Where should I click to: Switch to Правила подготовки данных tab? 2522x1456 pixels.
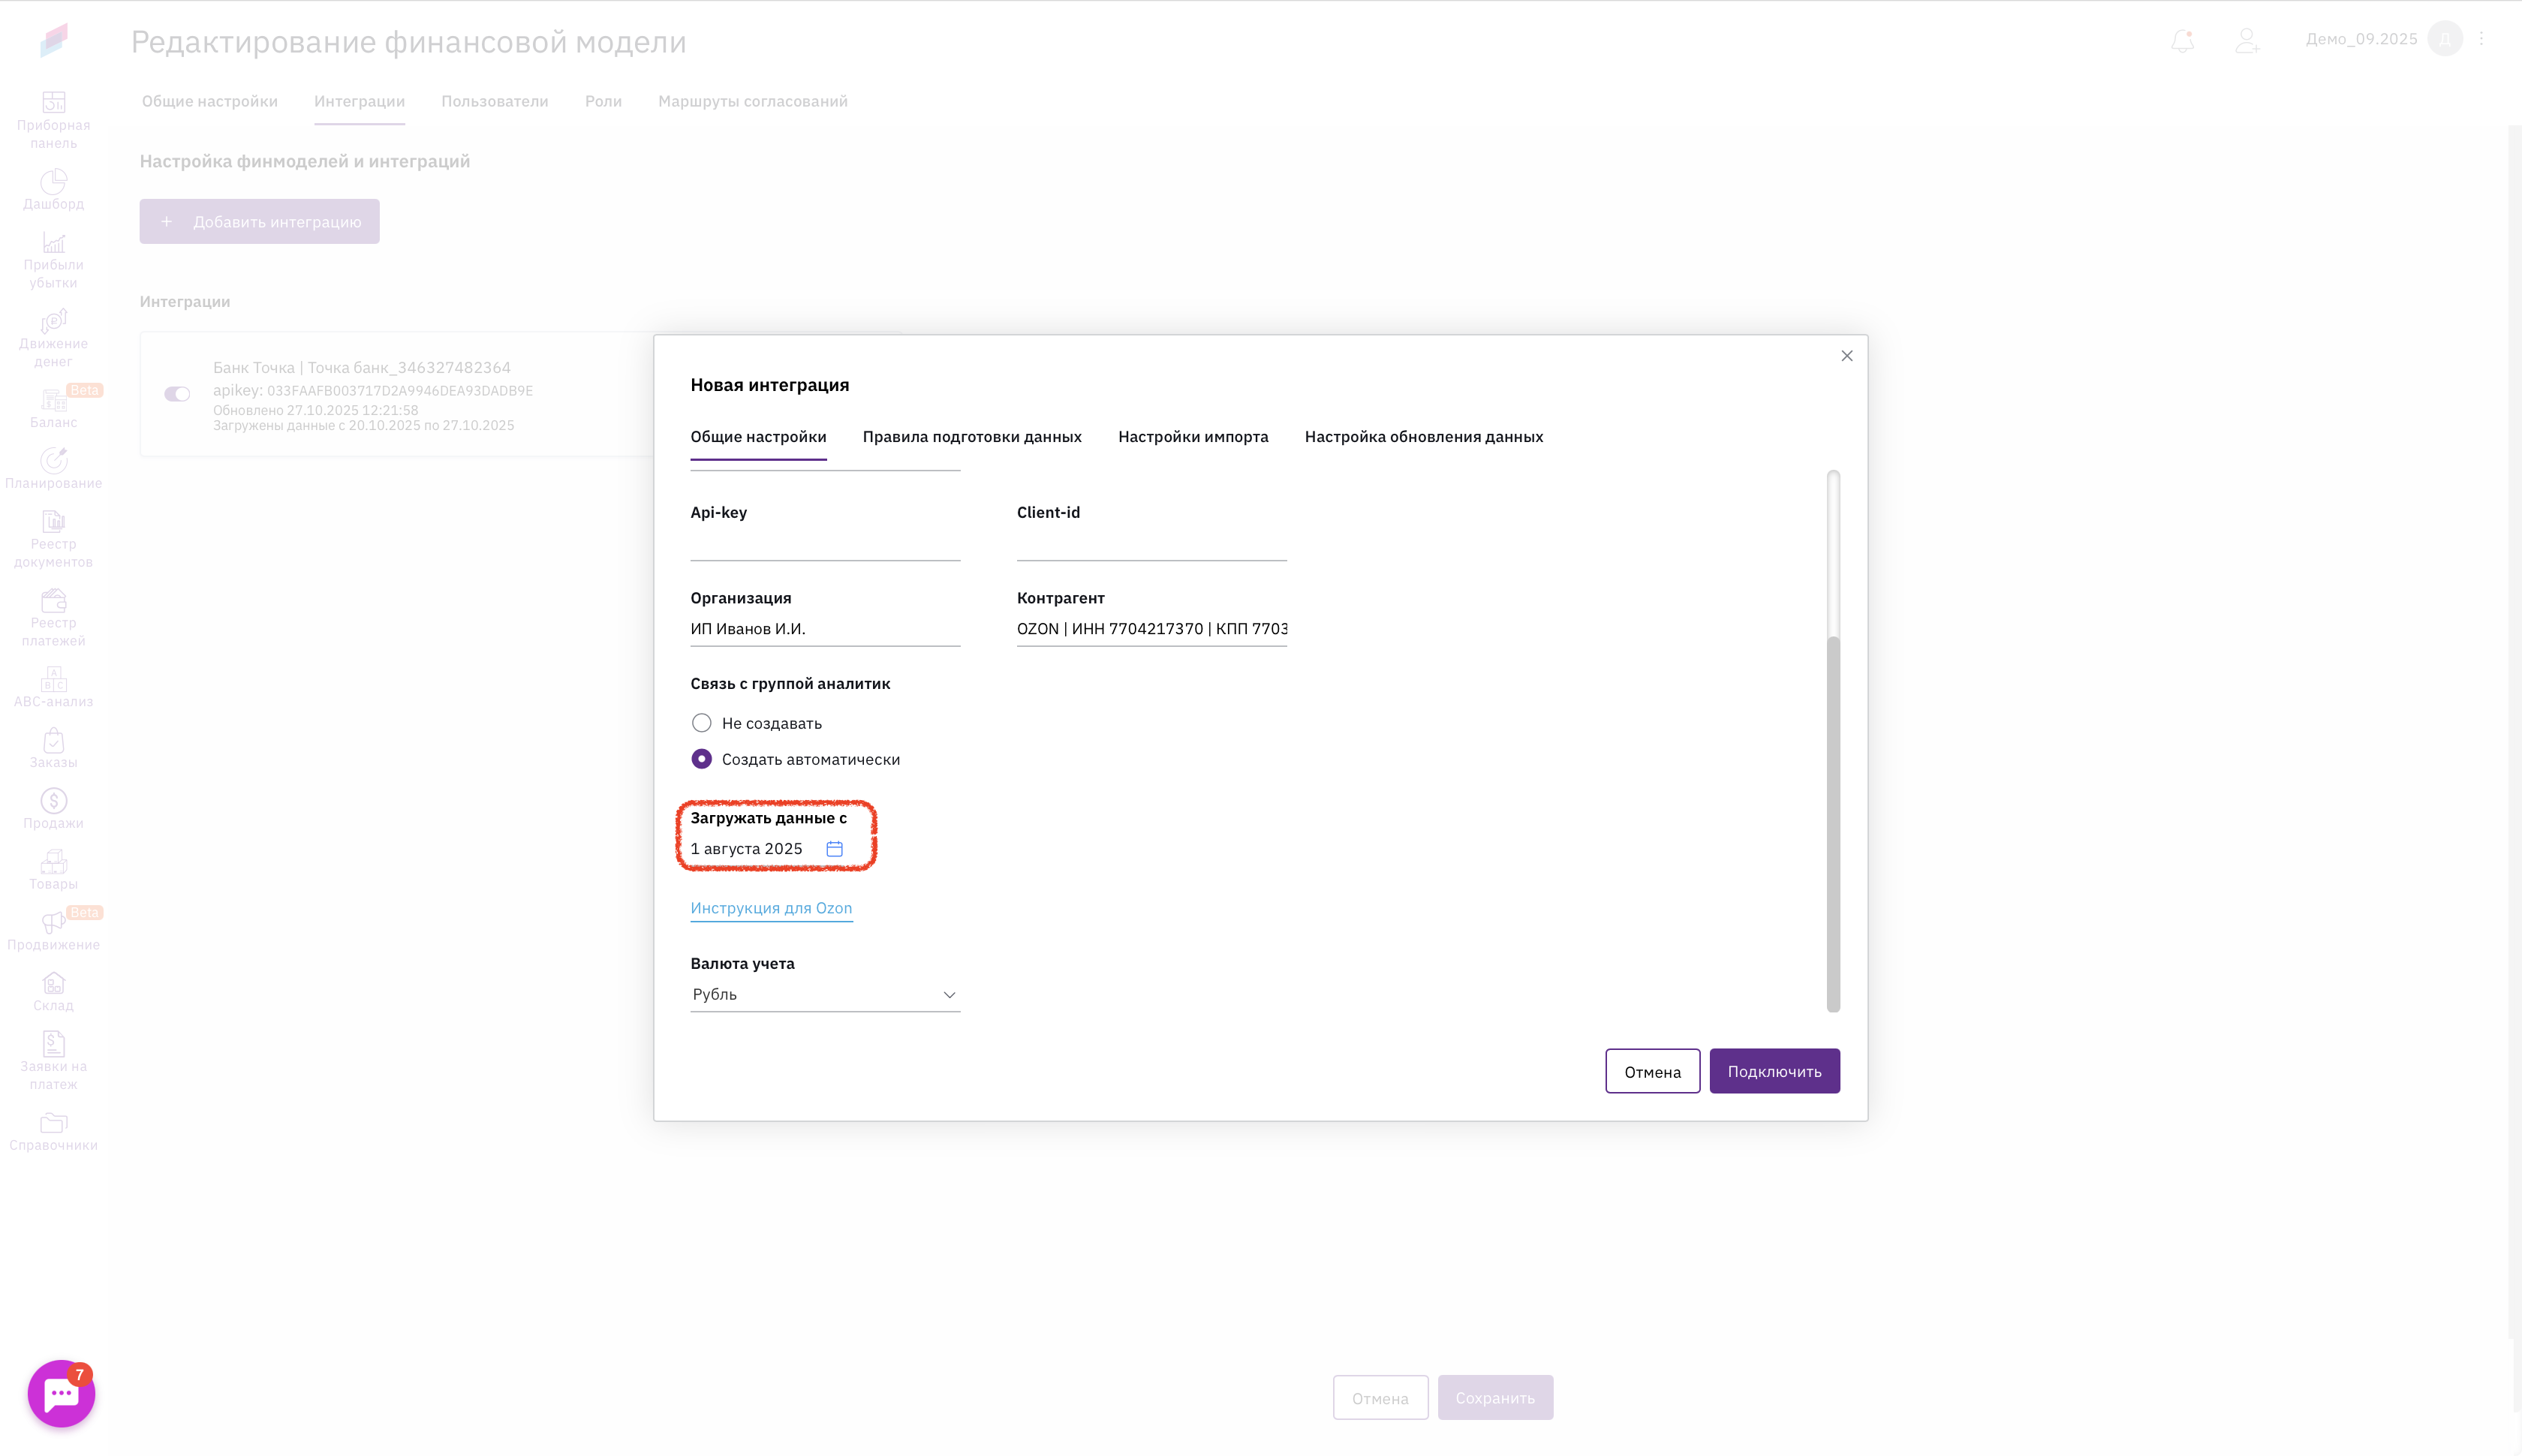pyautogui.click(x=971, y=436)
